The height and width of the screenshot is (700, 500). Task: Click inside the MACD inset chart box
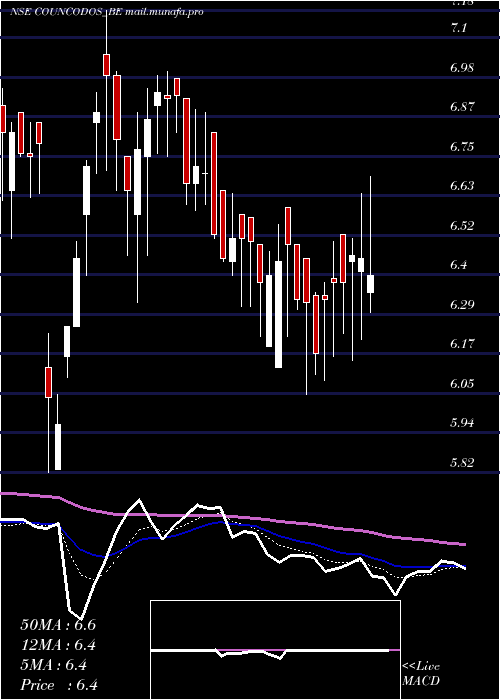275,650
